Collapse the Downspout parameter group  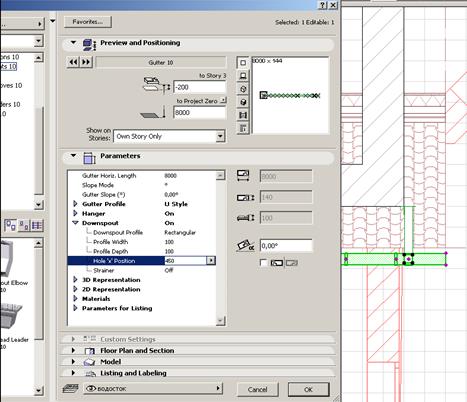75,223
